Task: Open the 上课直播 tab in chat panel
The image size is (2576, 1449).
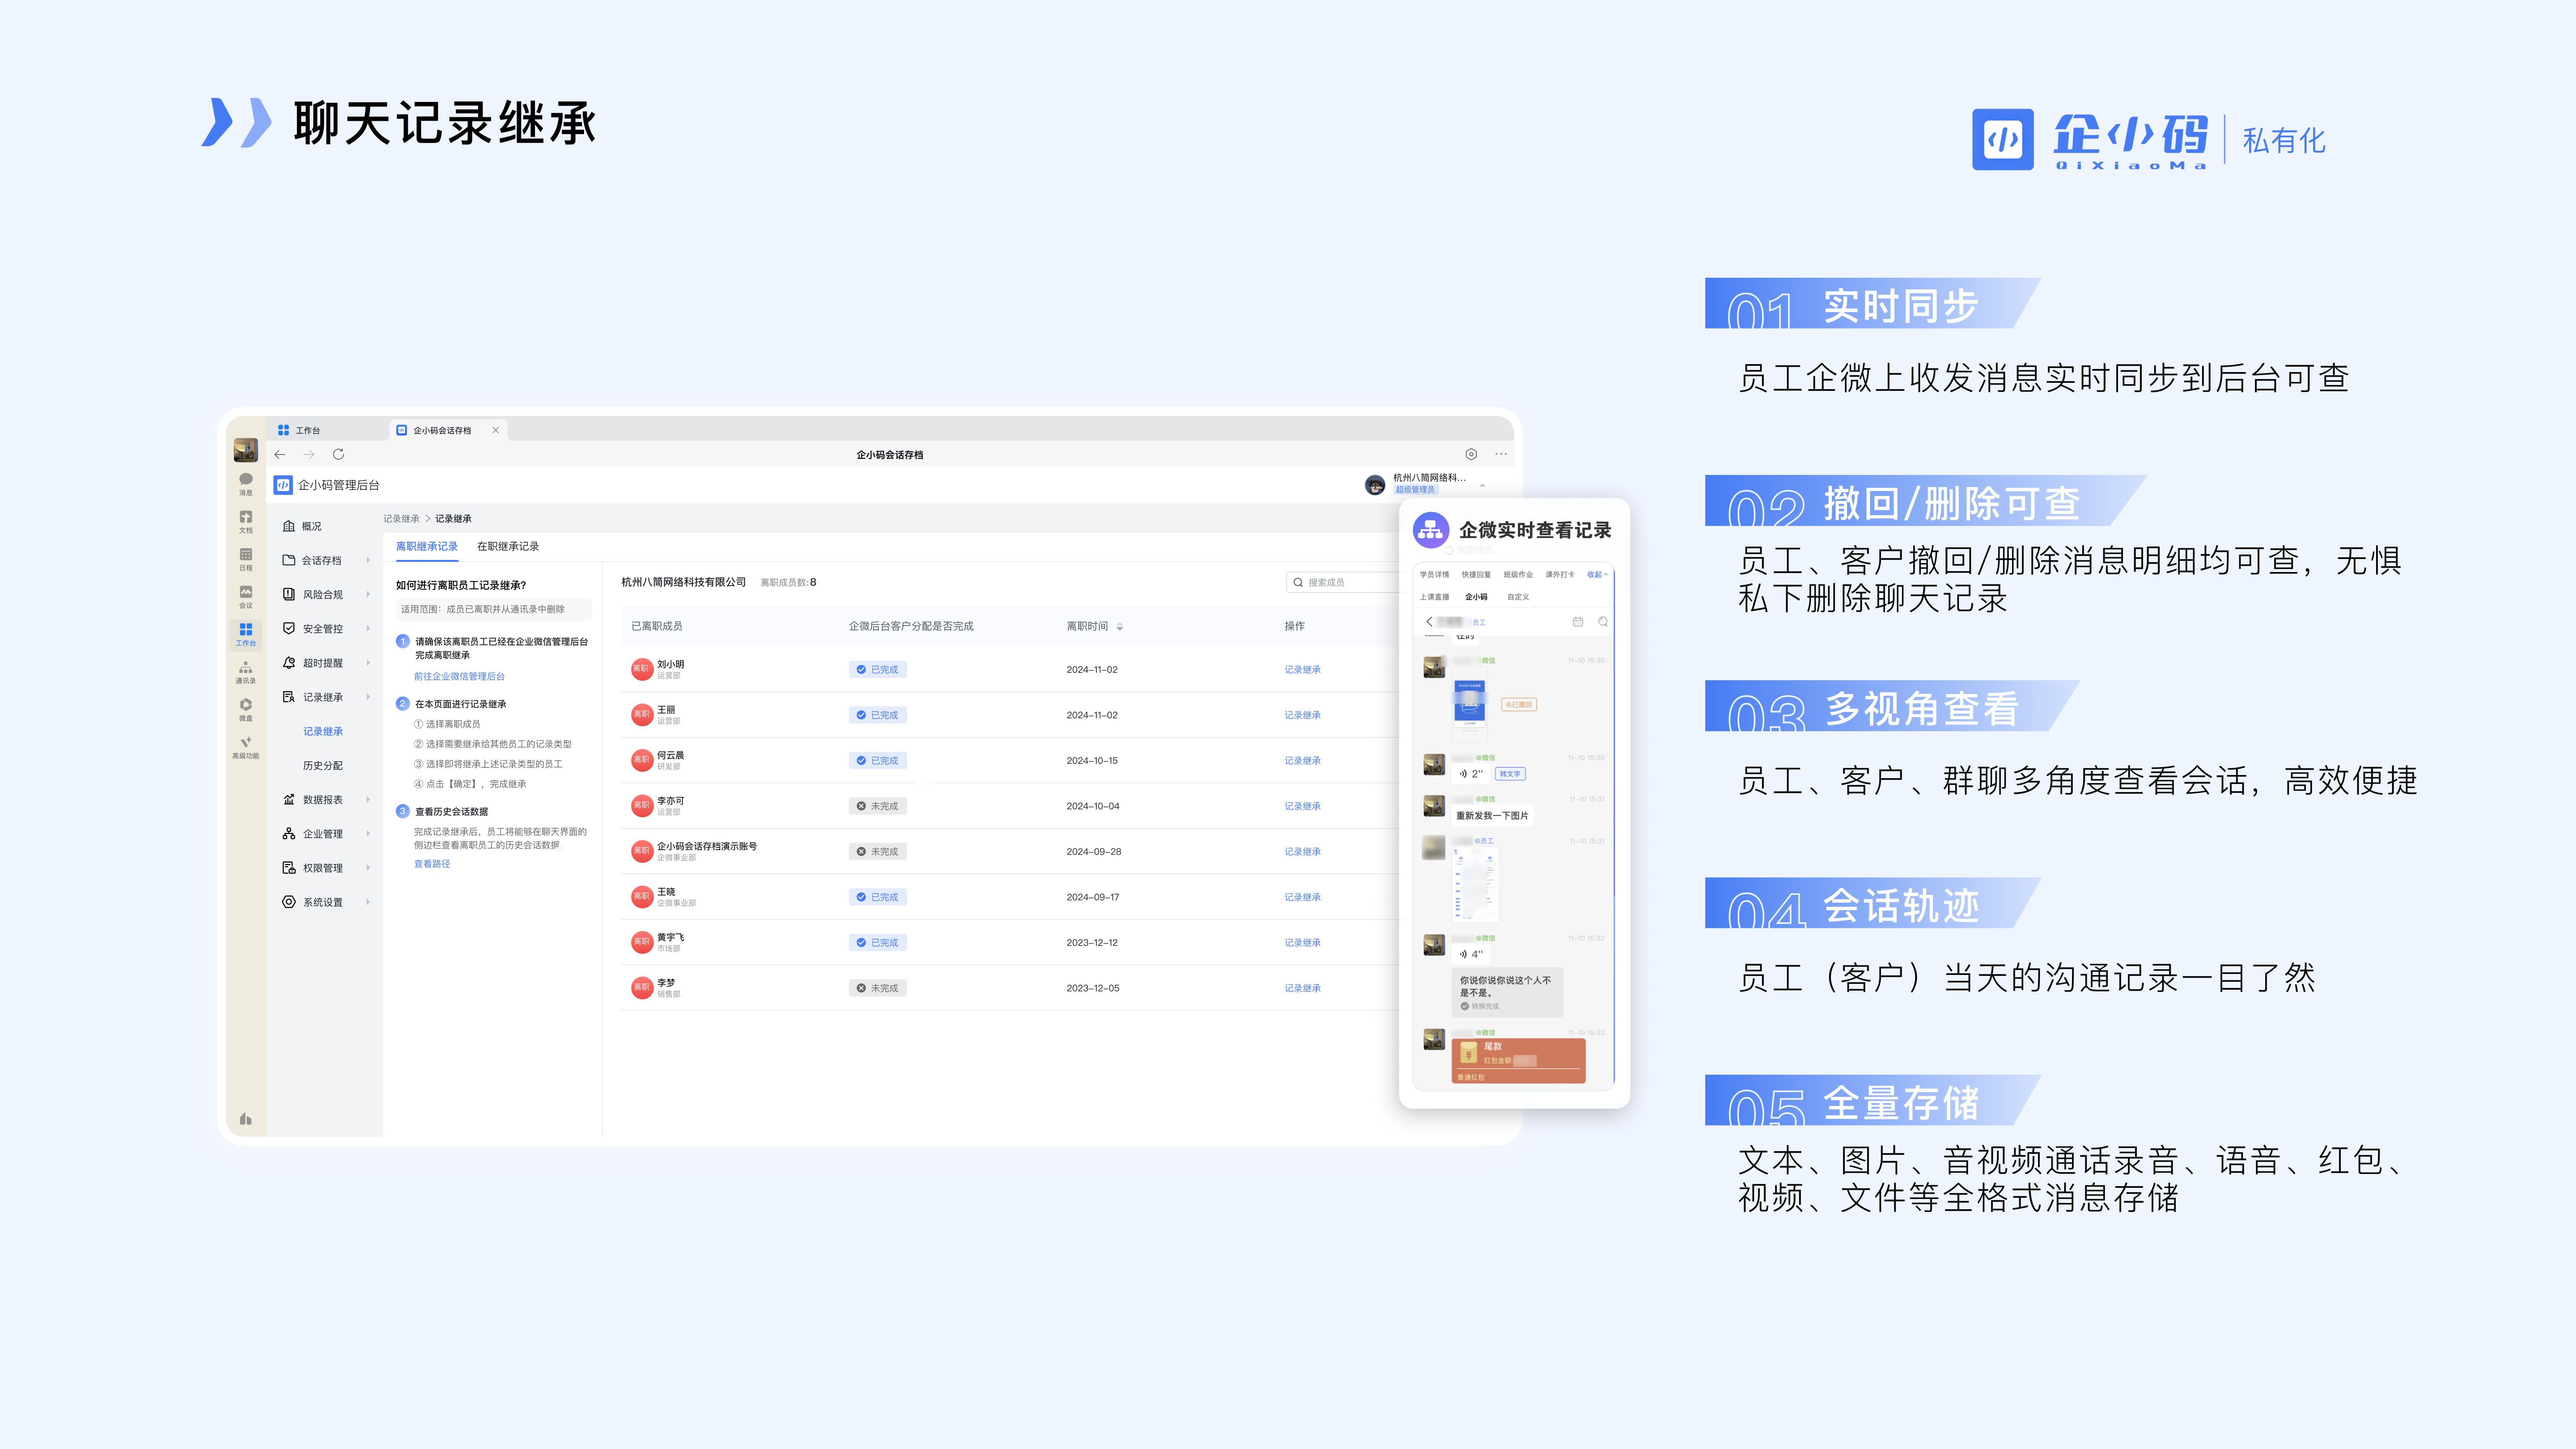Action: 1434,596
